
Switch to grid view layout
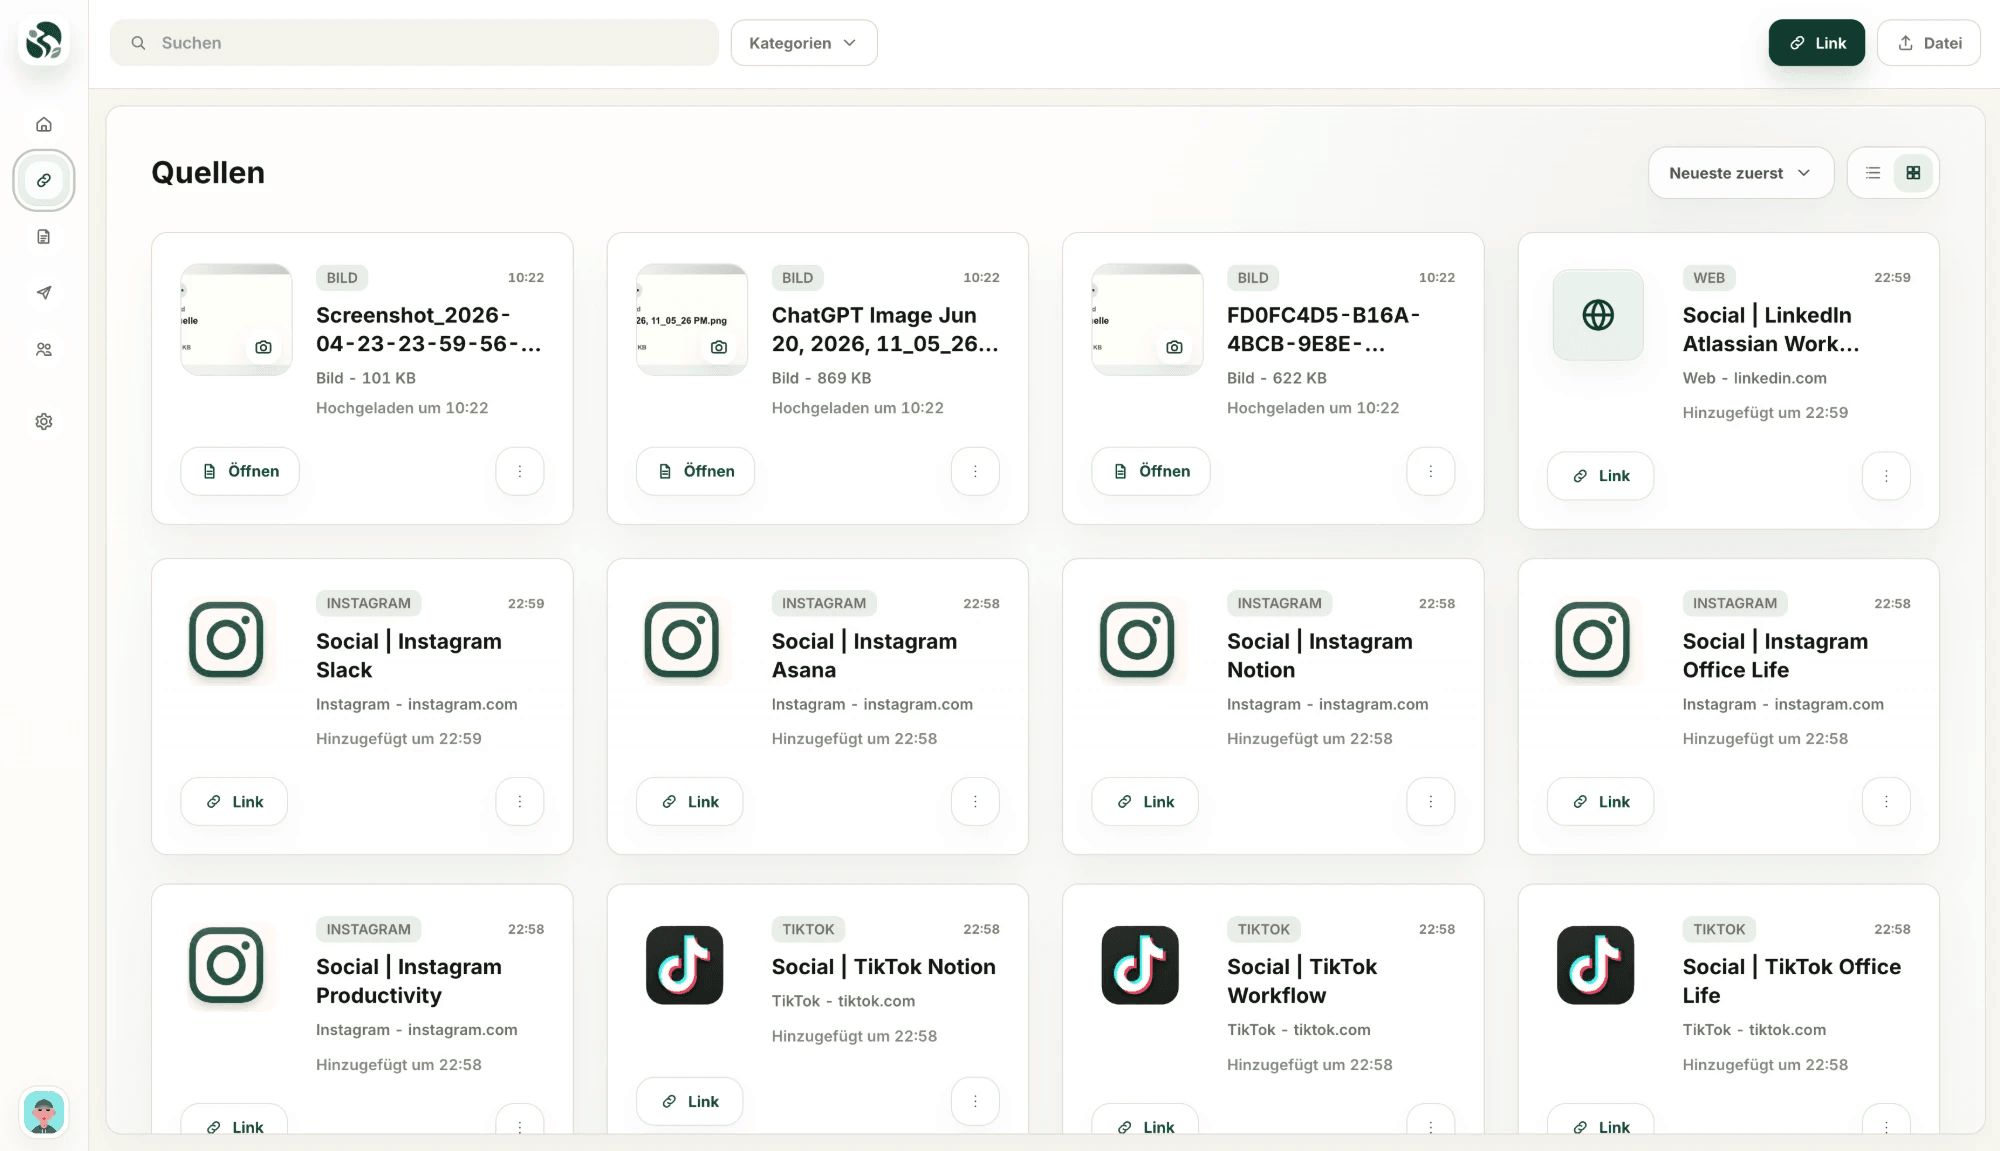tap(1913, 173)
